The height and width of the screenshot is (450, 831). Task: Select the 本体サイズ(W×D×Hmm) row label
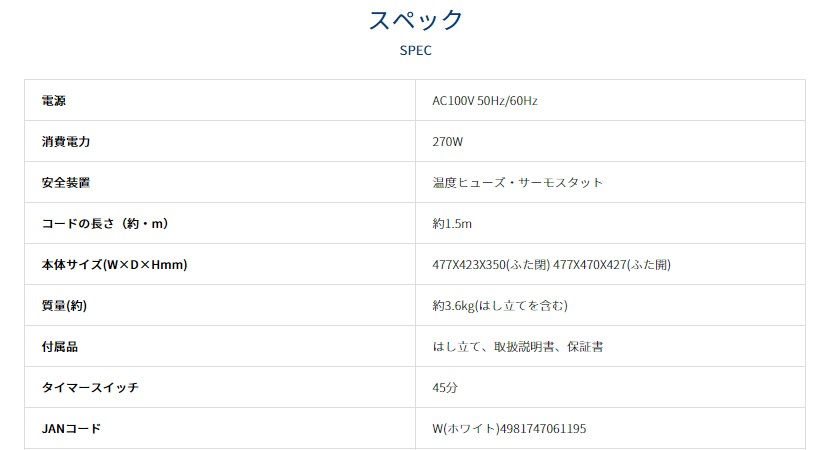115,264
